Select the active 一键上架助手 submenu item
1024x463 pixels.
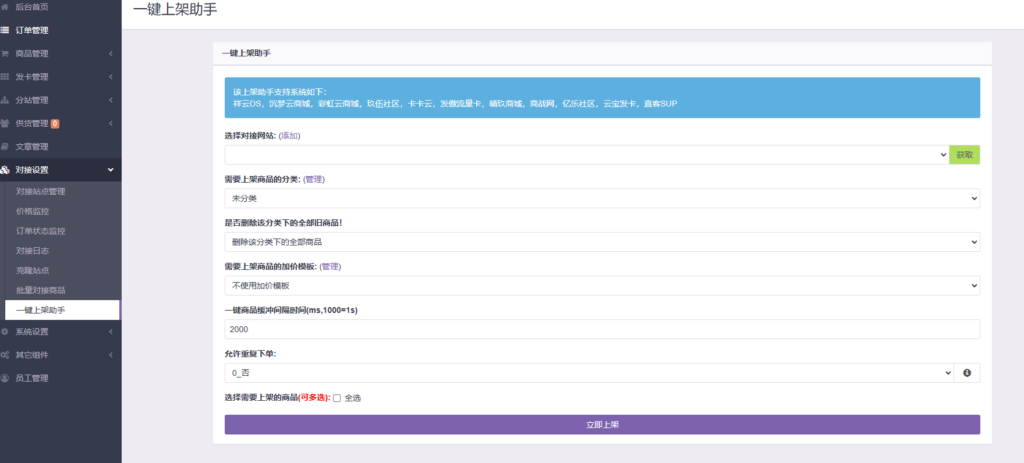[x=62, y=310]
